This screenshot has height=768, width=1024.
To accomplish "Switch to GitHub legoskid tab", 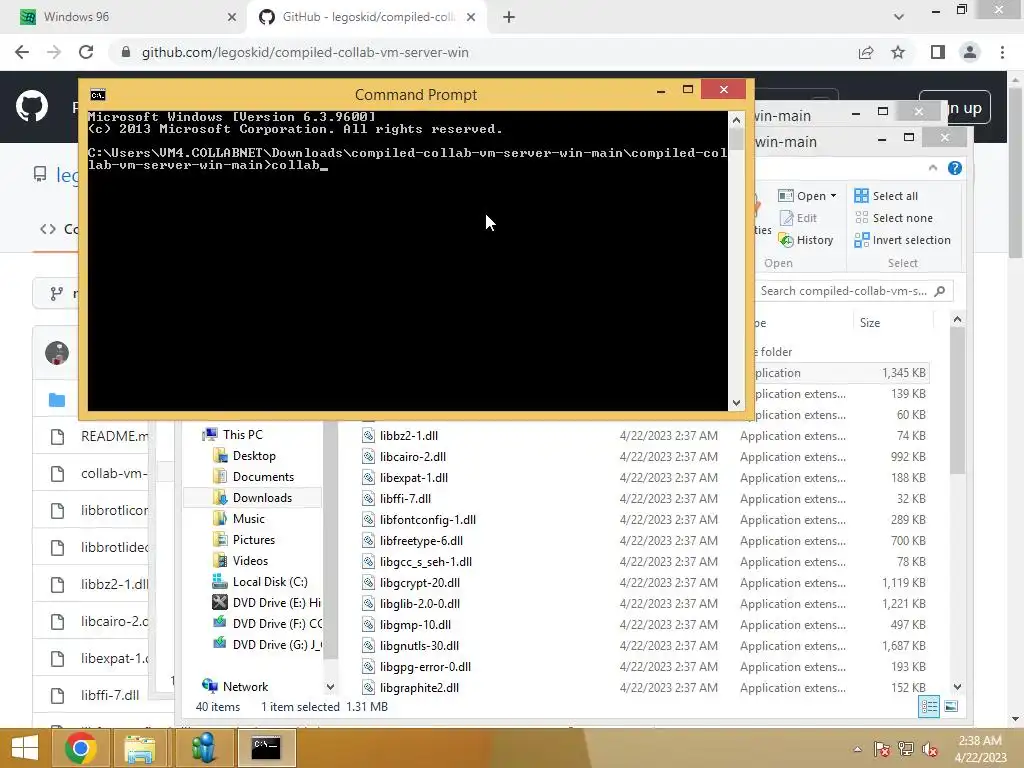I will point(368,17).
